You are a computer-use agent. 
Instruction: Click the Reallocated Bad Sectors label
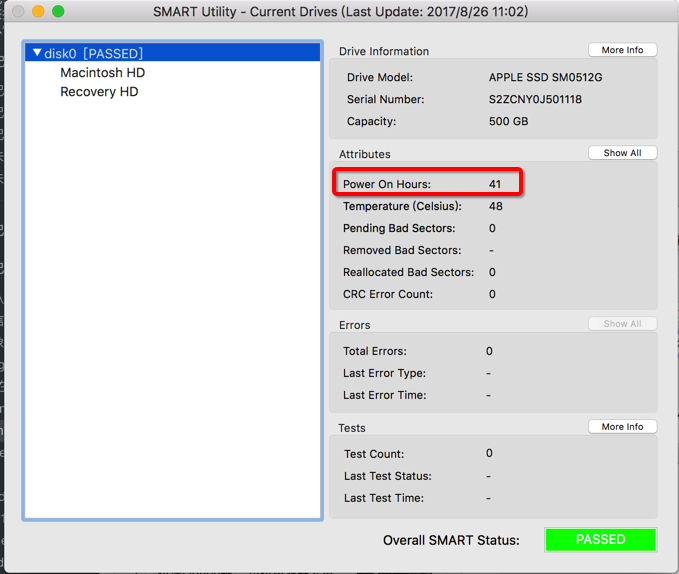[408, 272]
